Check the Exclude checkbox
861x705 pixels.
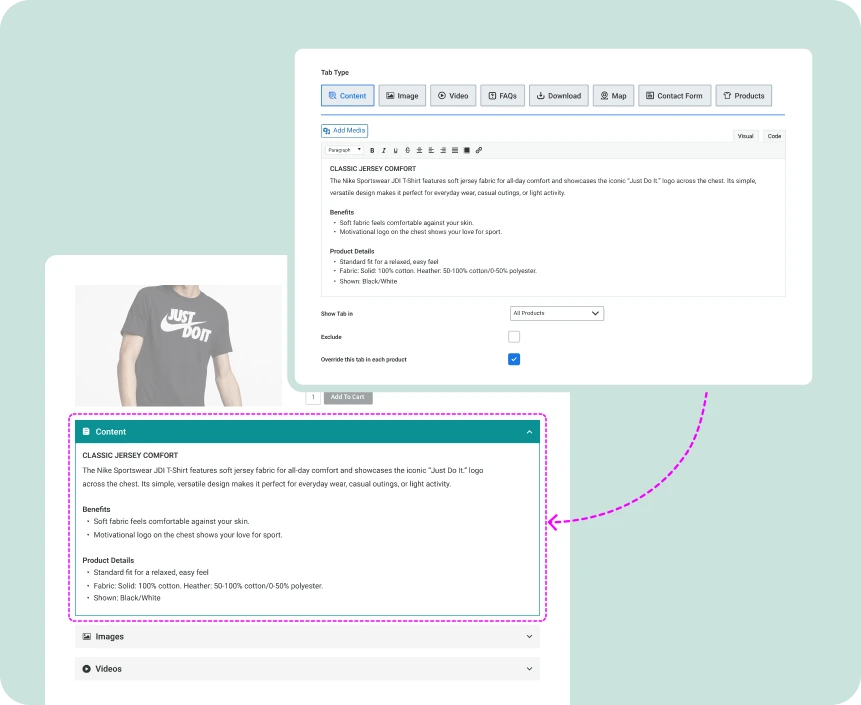click(x=514, y=337)
